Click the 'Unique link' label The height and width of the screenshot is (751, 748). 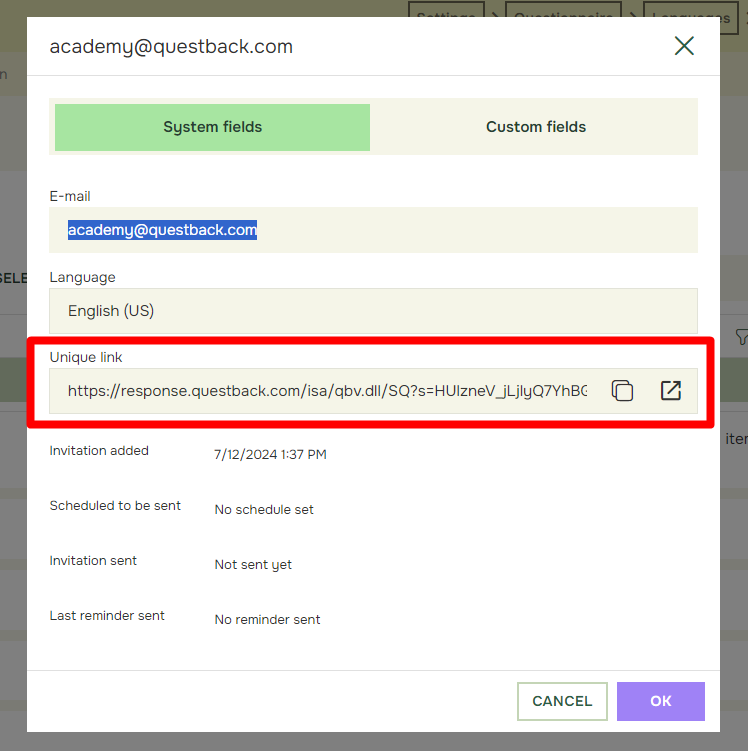click(86, 357)
